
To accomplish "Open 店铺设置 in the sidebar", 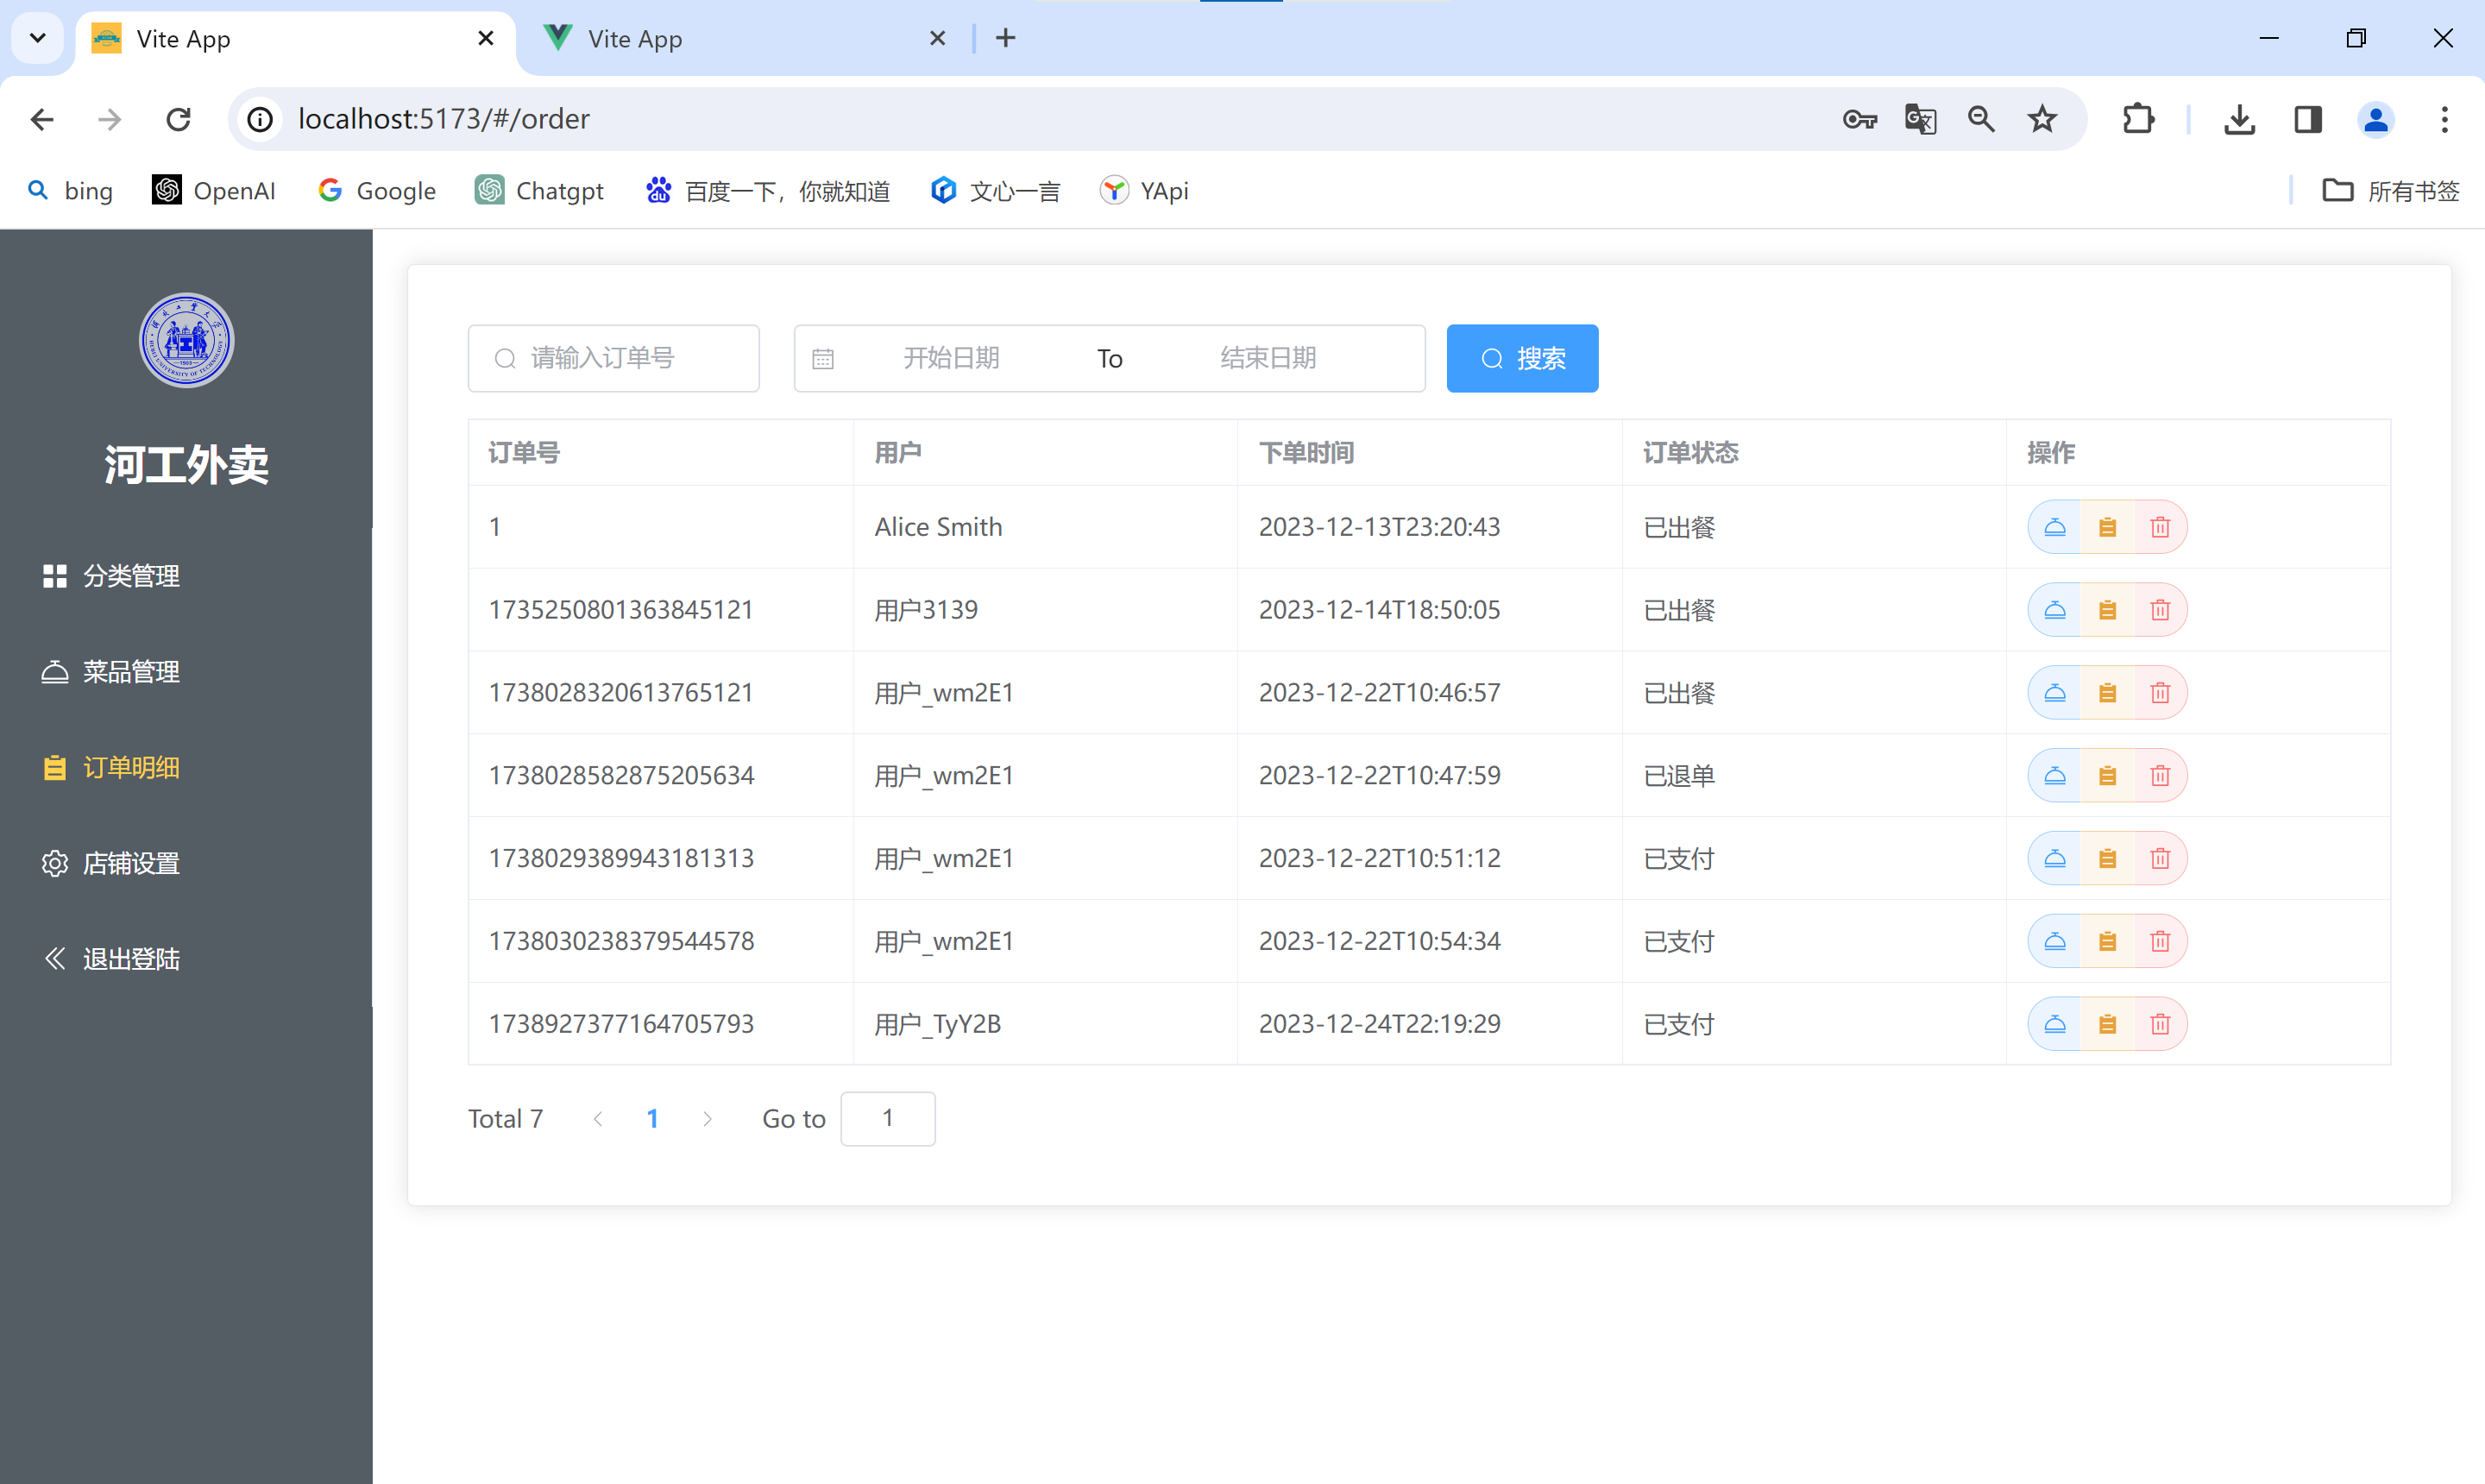I will click(130, 863).
